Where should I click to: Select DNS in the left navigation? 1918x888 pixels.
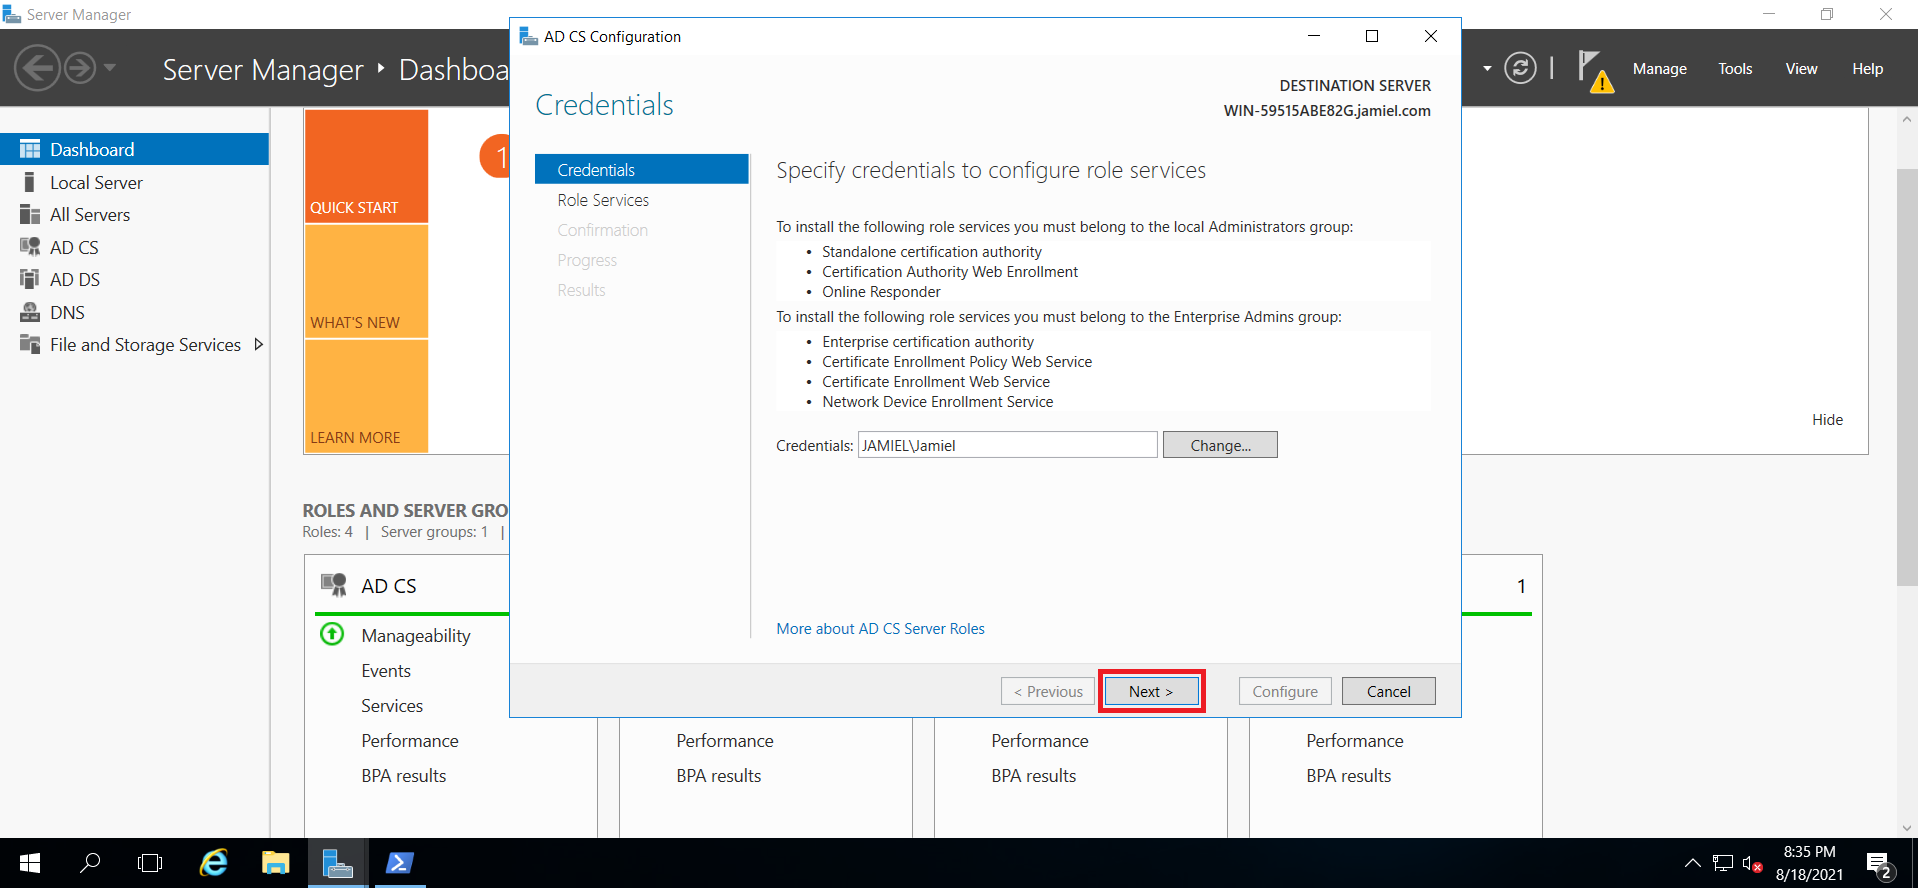[x=134, y=312]
